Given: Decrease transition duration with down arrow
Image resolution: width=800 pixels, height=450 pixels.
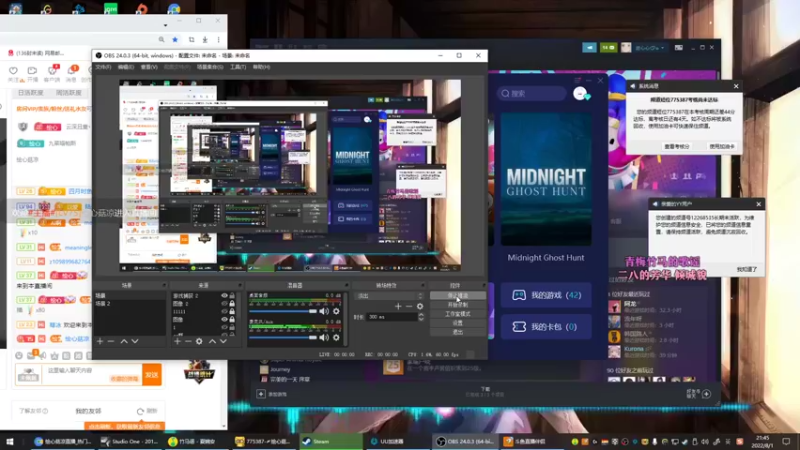Looking at the screenshot, I should [x=421, y=319].
